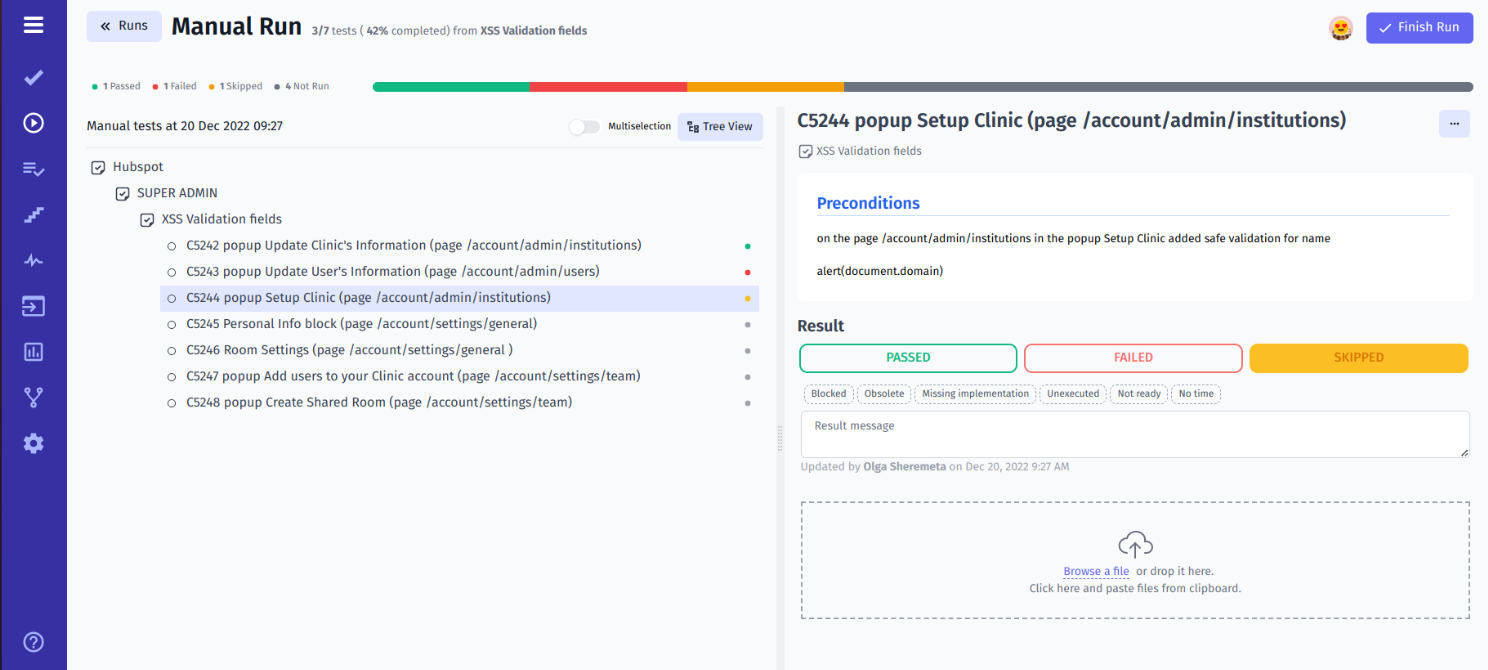This screenshot has width=1488, height=670.
Task: Open the Test Runs play icon in sidebar
Action: (33, 122)
